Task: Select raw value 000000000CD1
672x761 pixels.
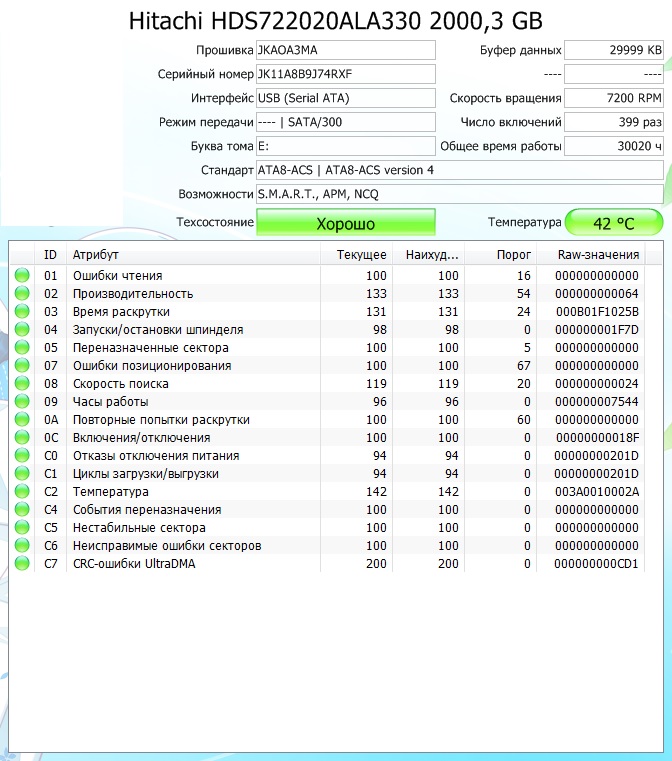Action: 596,563
